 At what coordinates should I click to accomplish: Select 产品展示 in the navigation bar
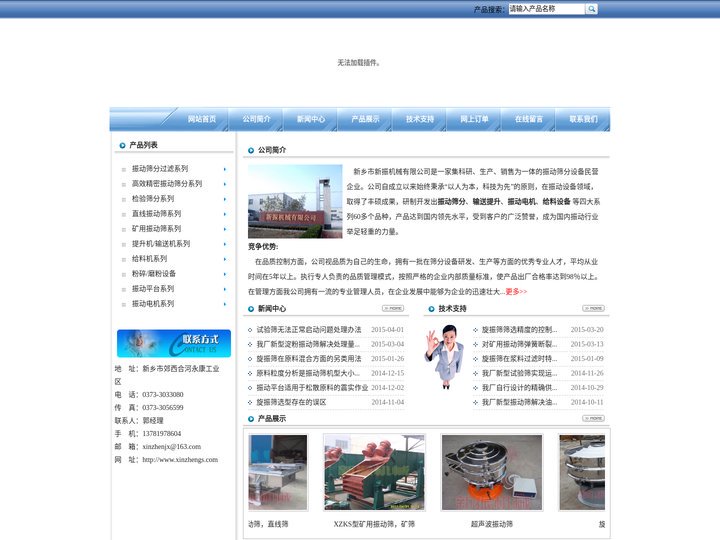click(x=365, y=119)
